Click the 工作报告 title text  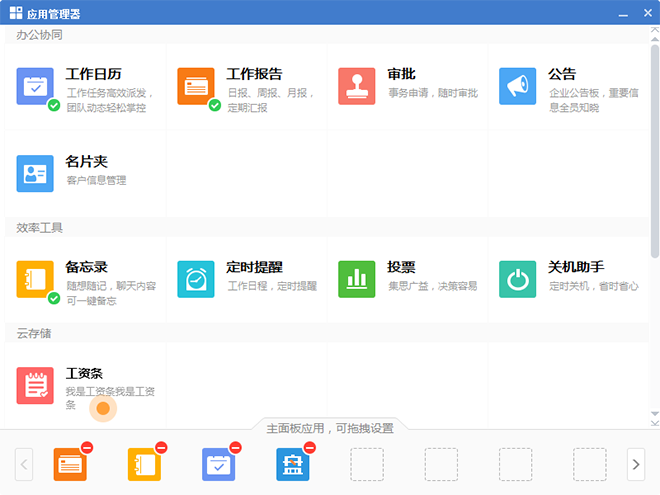tap(254, 74)
